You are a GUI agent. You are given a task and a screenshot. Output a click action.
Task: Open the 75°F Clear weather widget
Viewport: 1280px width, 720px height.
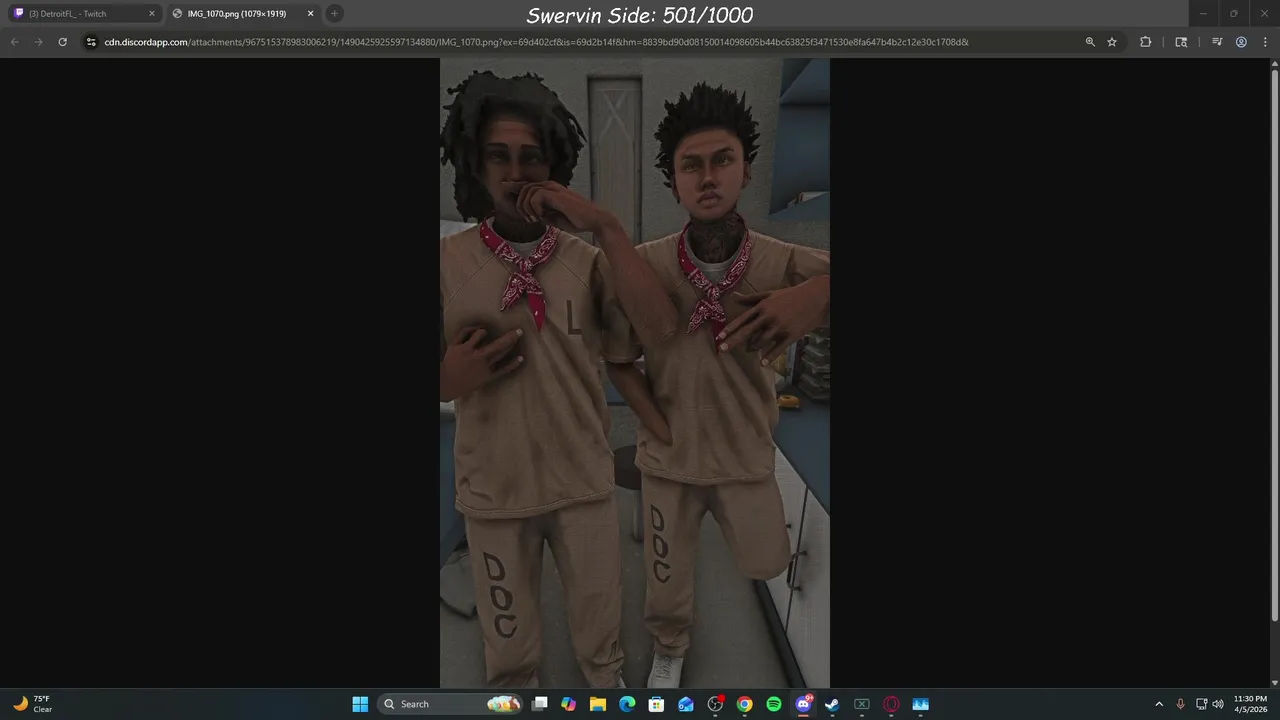click(x=32, y=704)
